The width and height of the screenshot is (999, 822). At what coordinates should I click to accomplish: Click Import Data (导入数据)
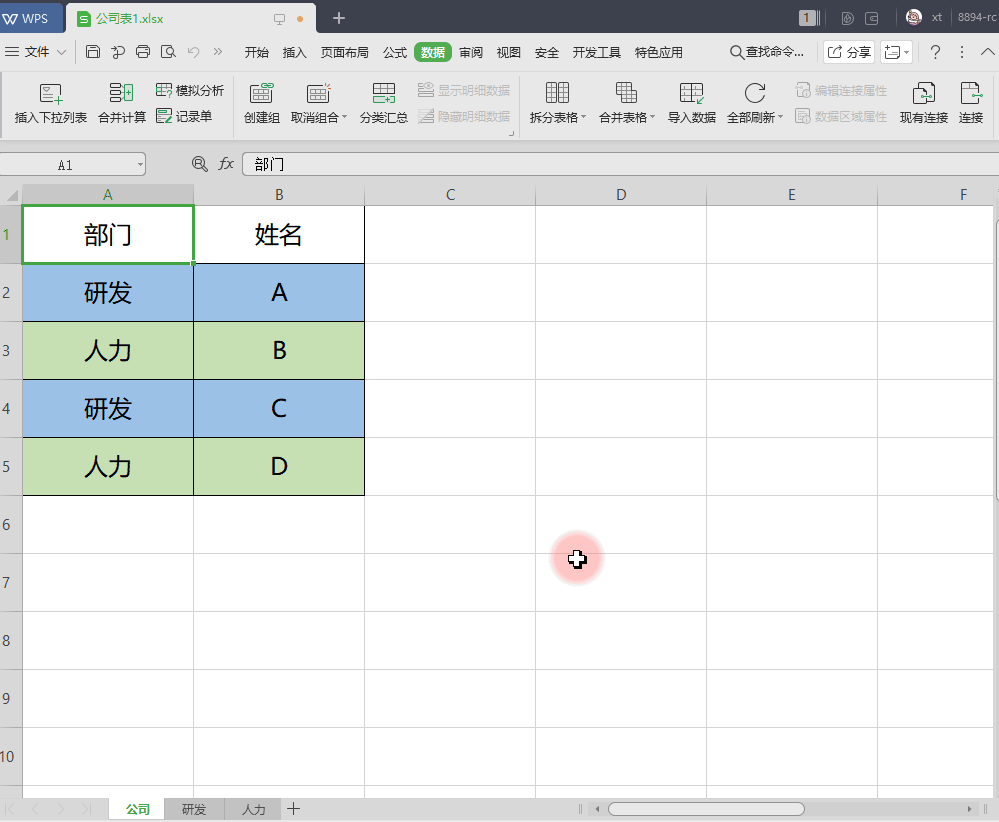click(691, 103)
